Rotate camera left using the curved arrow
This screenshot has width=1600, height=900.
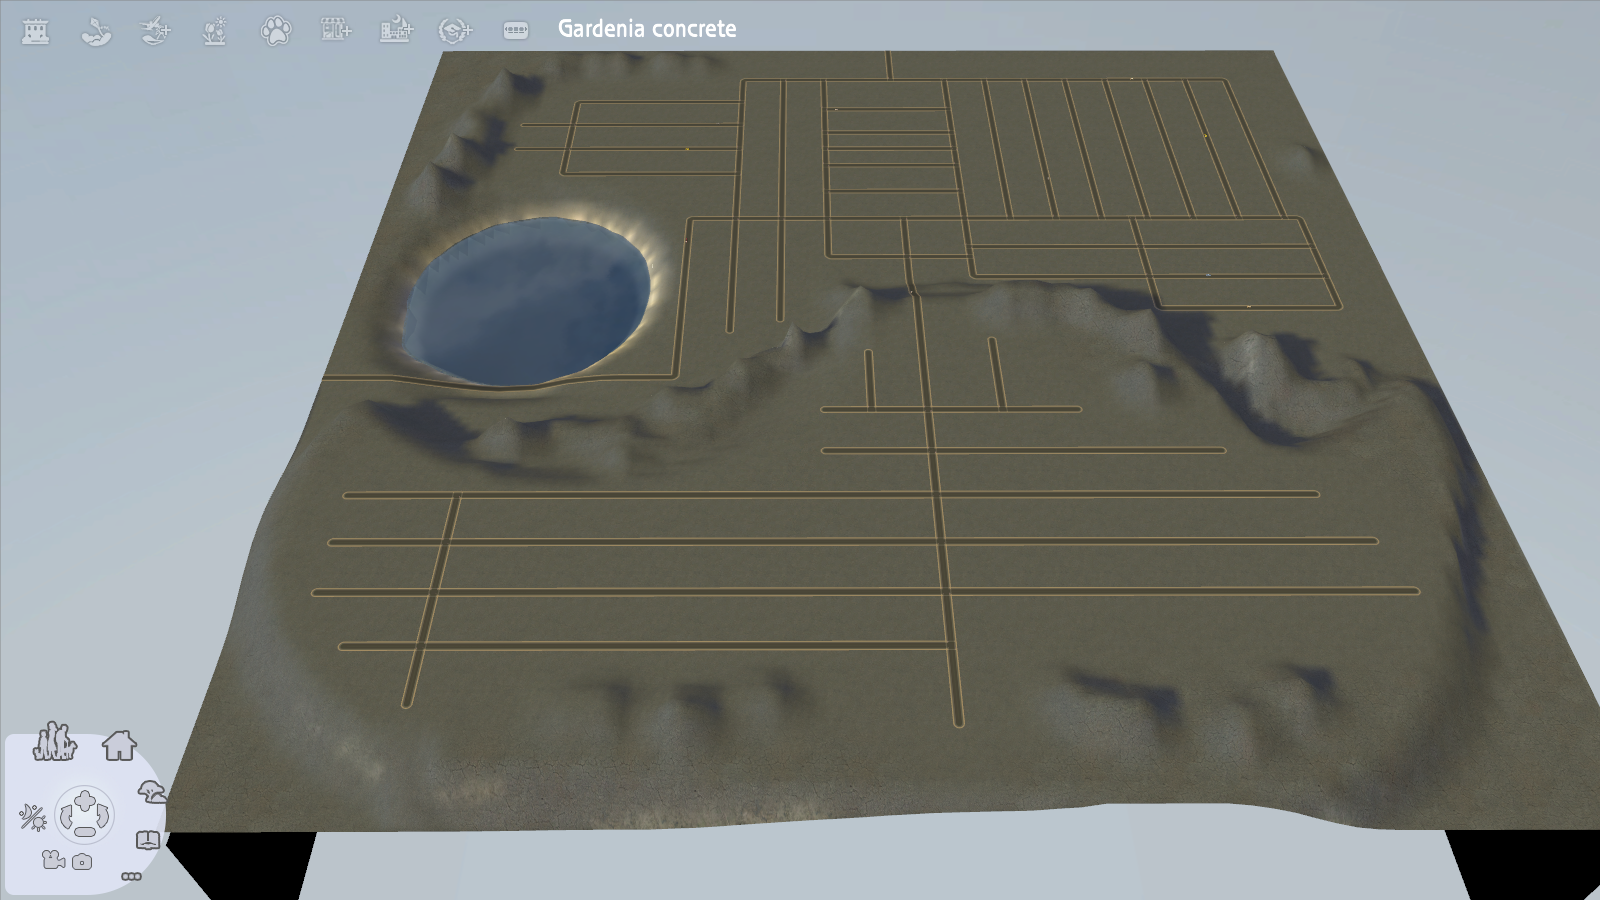coord(66,817)
